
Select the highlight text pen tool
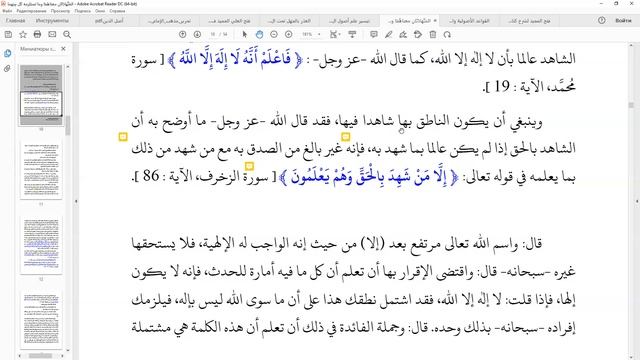(388, 35)
